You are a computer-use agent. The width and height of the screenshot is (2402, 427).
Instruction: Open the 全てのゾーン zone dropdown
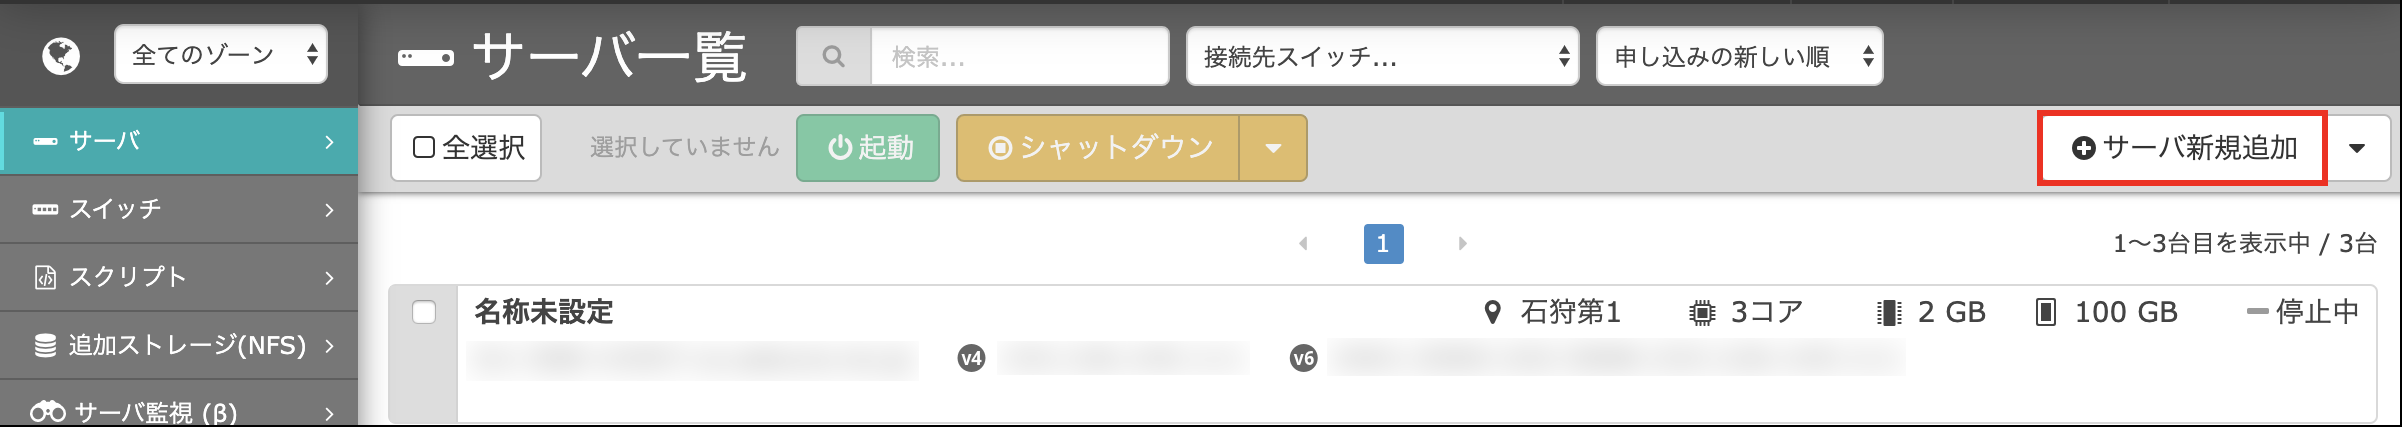click(x=221, y=54)
